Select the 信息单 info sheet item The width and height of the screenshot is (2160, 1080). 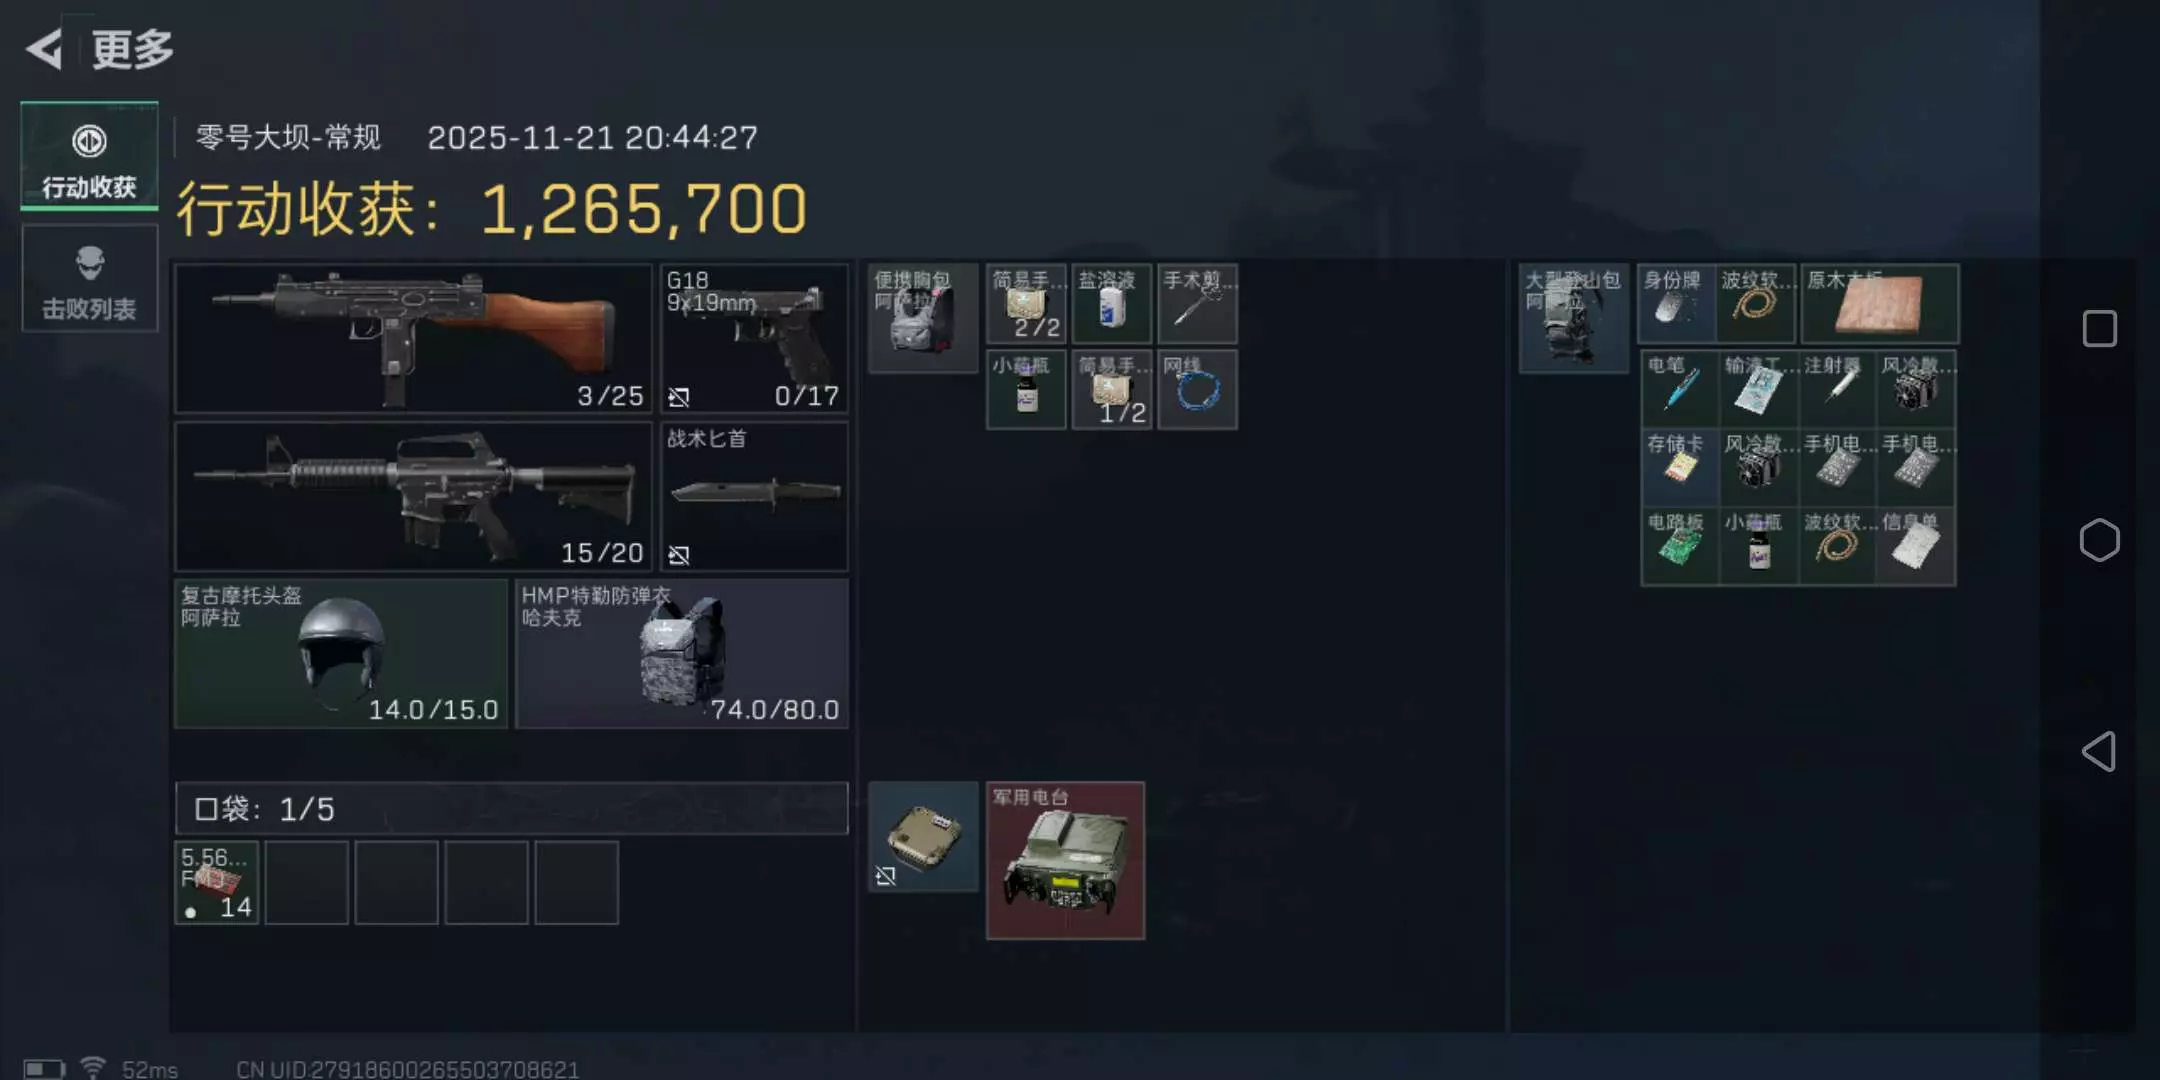(x=1916, y=546)
